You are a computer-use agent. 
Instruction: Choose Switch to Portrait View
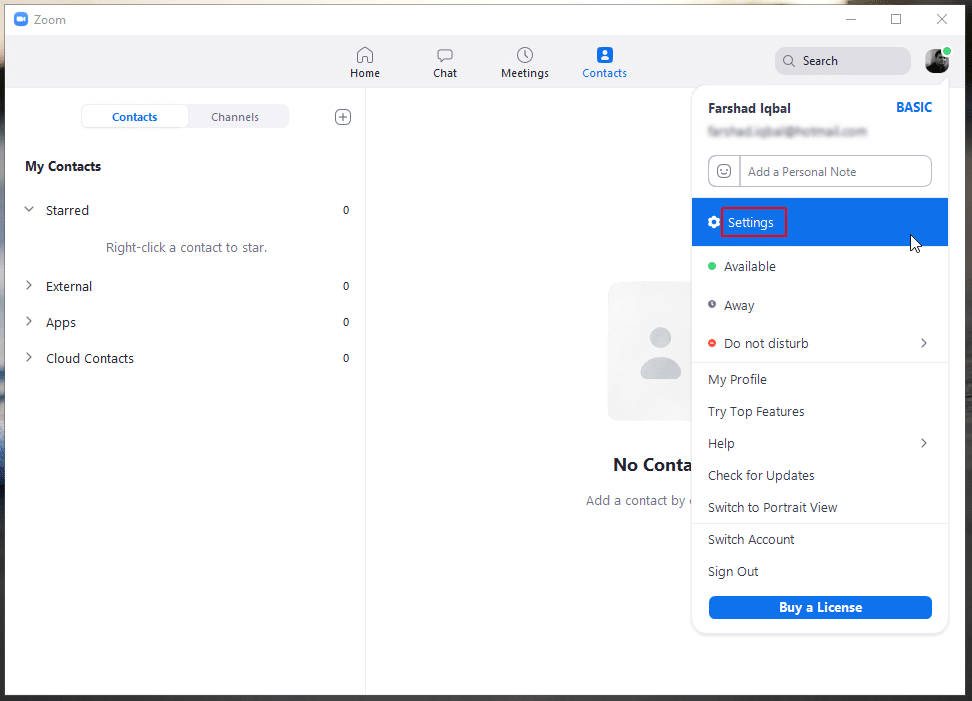(772, 508)
